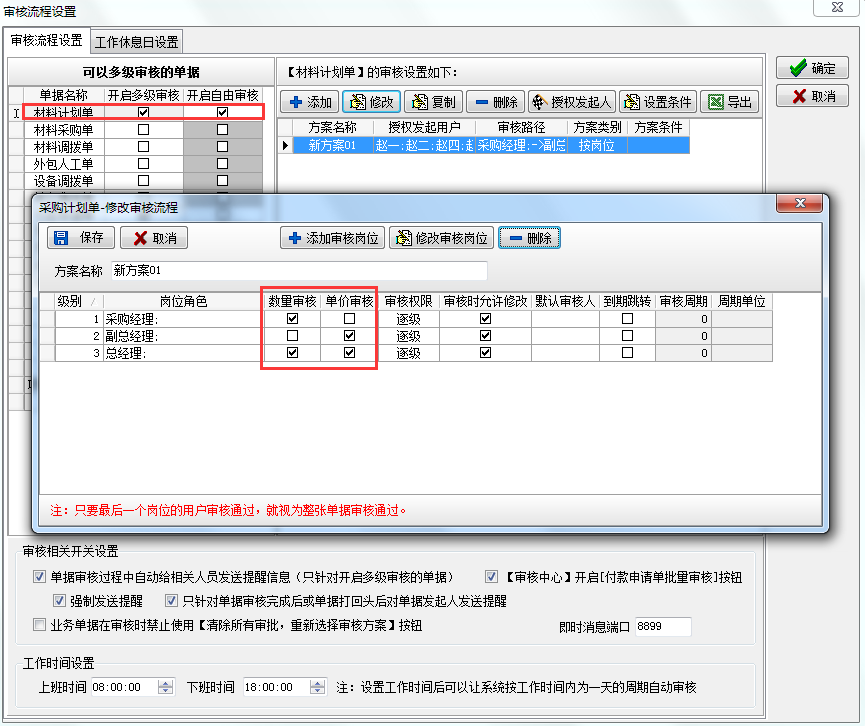Image resolution: width=865 pixels, height=726 pixels.
Task: Click the 授权发起人 authorize button
Action: click(x=570, y=102)
